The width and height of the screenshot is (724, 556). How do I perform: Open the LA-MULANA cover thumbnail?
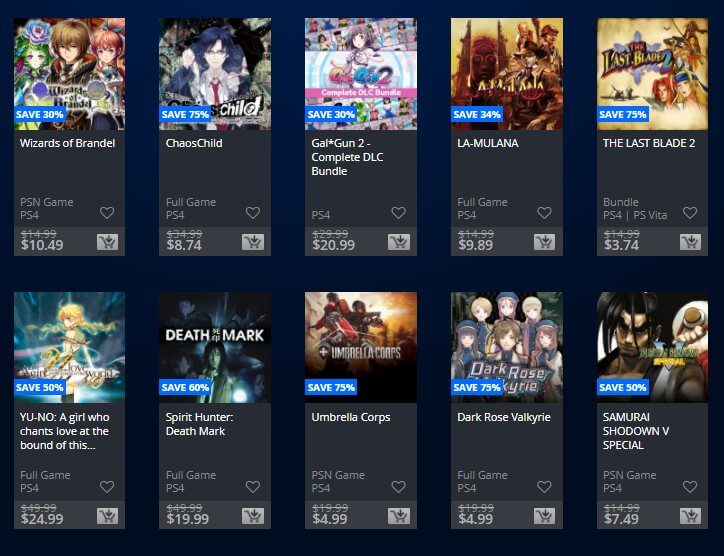coord(507,74)
